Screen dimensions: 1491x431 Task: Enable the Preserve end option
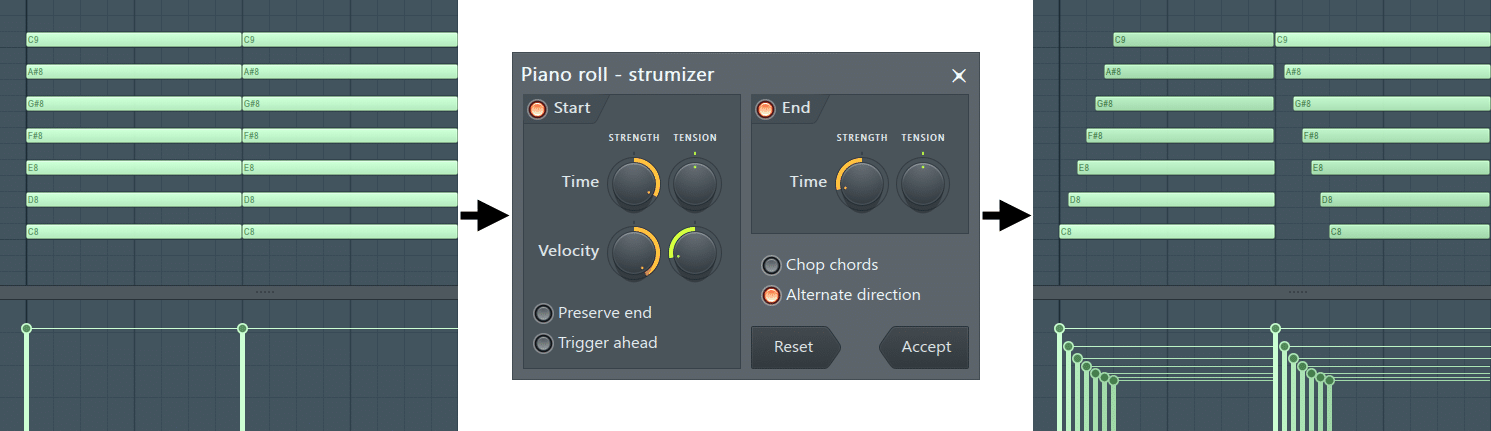click(544, 313)
